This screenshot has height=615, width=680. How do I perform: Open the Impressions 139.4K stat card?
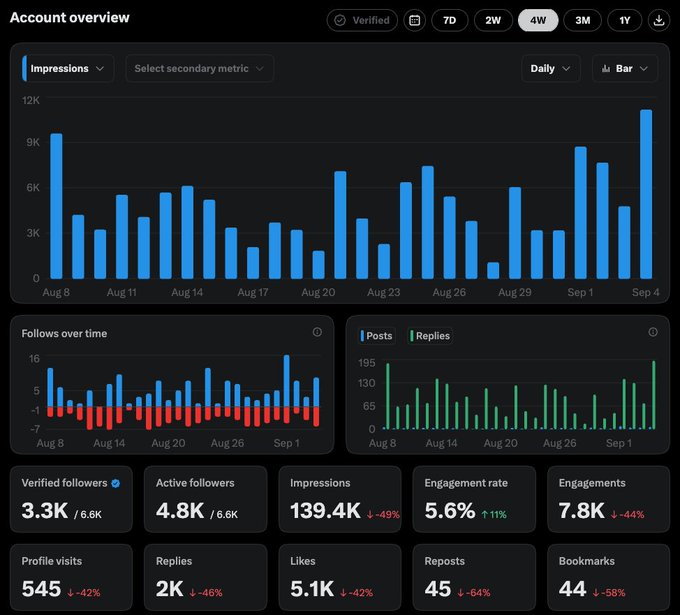[340, 499]
